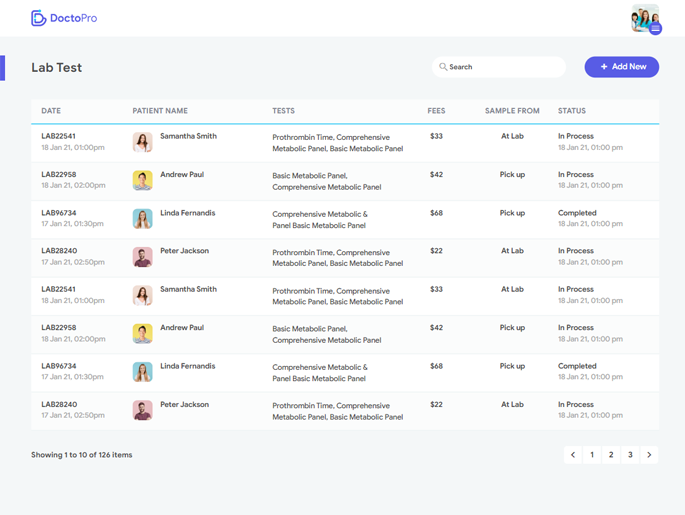Open patient name Peter Jackson in last row
This screenshot has width=685, height=515.
coord(184,404)
